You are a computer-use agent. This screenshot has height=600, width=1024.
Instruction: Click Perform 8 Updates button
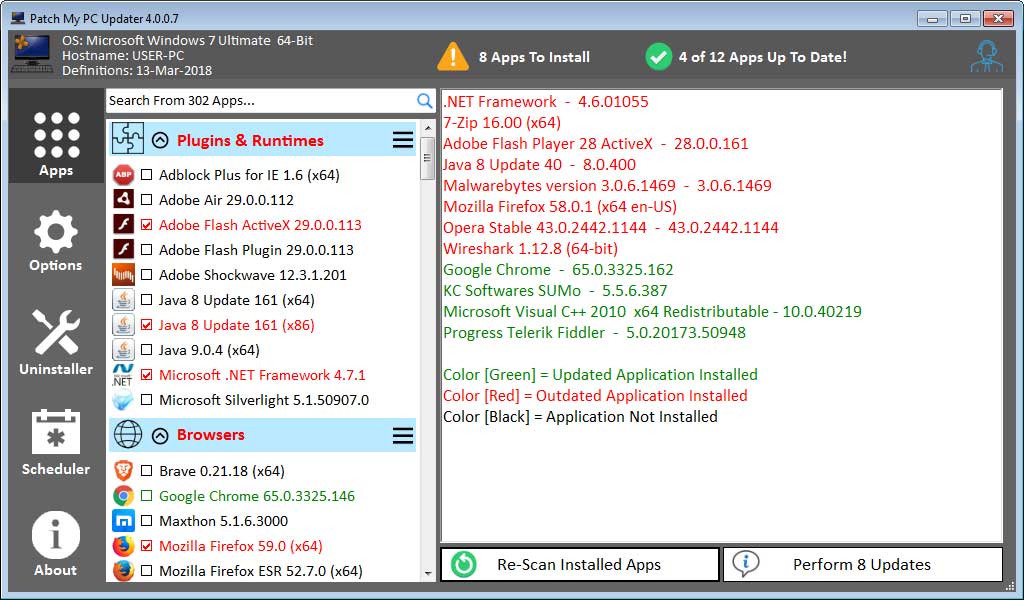pyautogui.click(x=863, y=564)
